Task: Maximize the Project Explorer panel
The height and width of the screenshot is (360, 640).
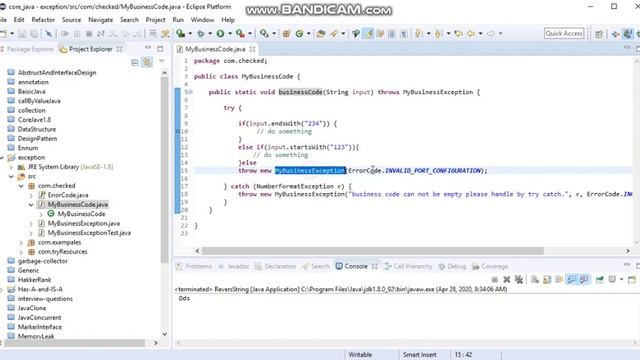Action: coord(160,49)
